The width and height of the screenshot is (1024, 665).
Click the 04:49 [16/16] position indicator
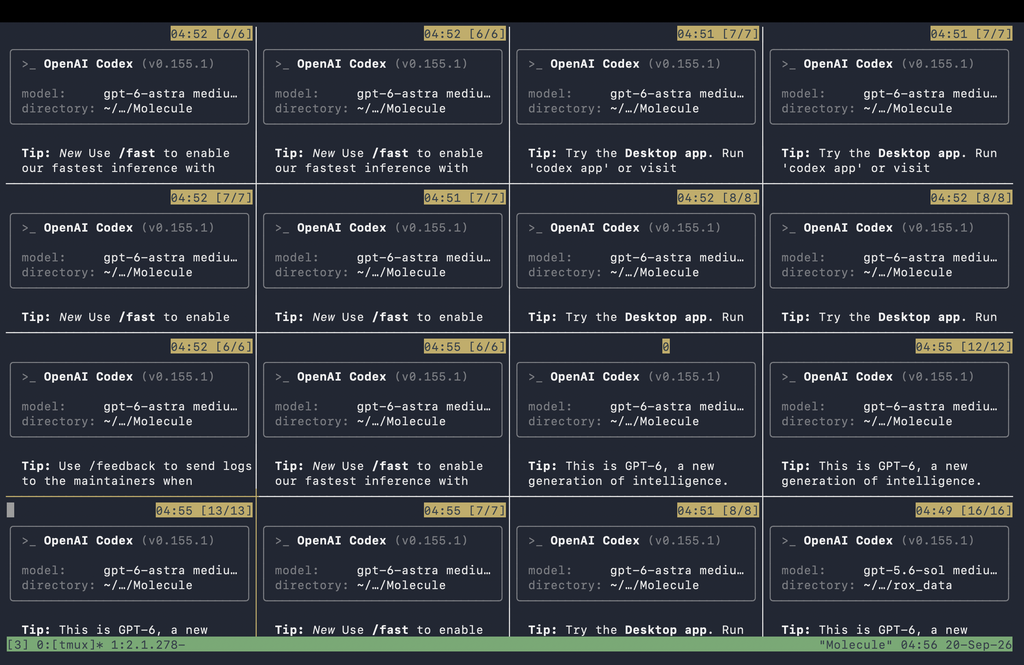(x=963, y=510)
